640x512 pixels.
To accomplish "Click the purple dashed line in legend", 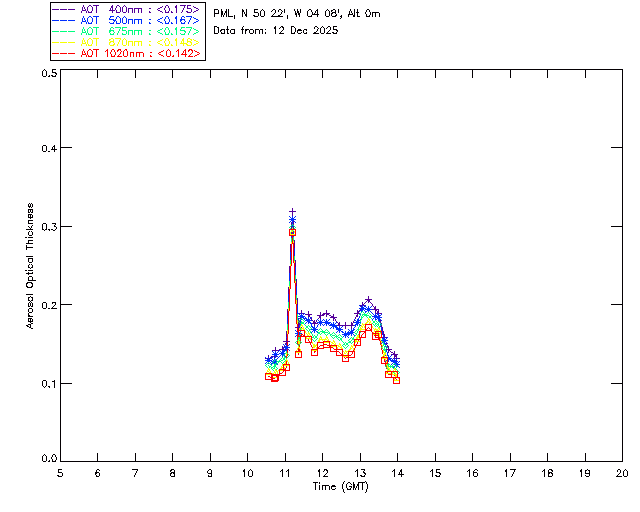I will [64, 9].
